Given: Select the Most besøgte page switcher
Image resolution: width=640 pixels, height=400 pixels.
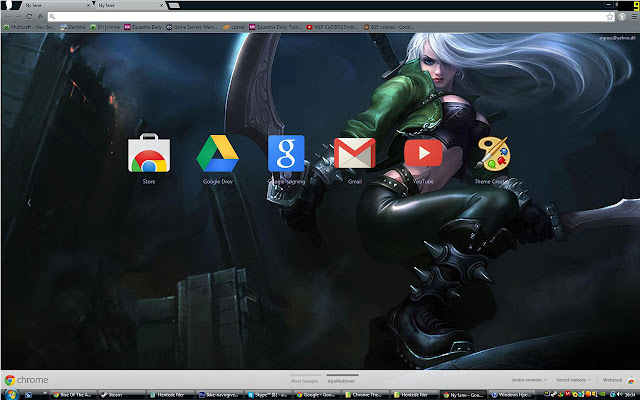Looking at the screenshot, I should click(x=303, y=381).
